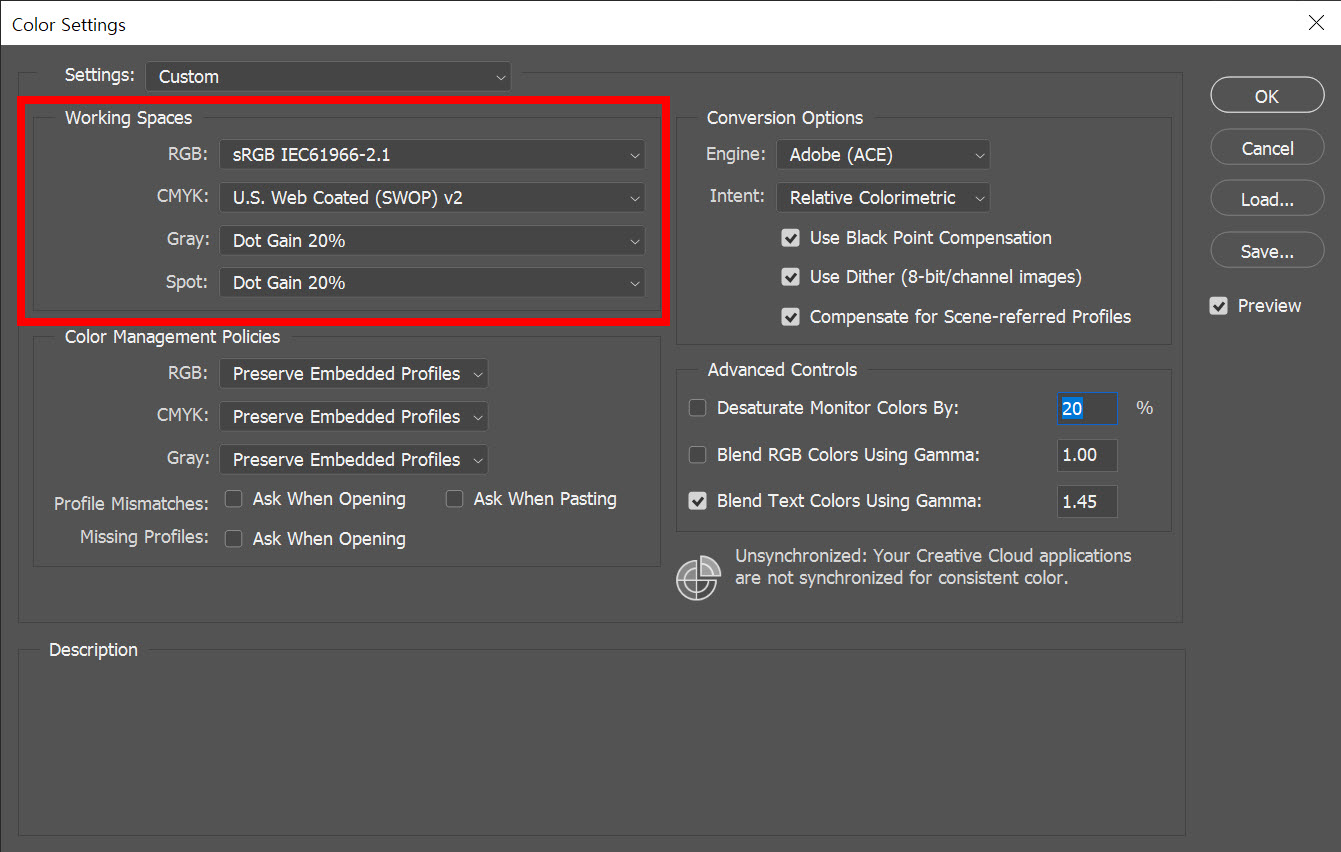Open Gray color management policy dropdown
1341x852 pixels.
click(354, 460)
